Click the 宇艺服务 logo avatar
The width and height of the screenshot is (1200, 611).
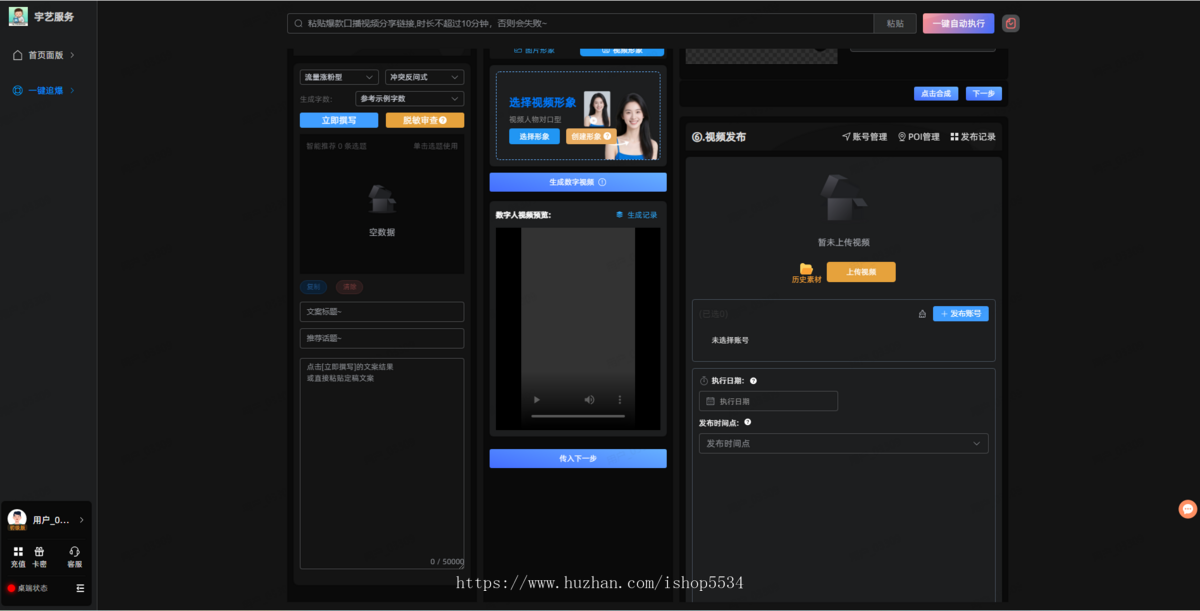(x=18, y=16)
